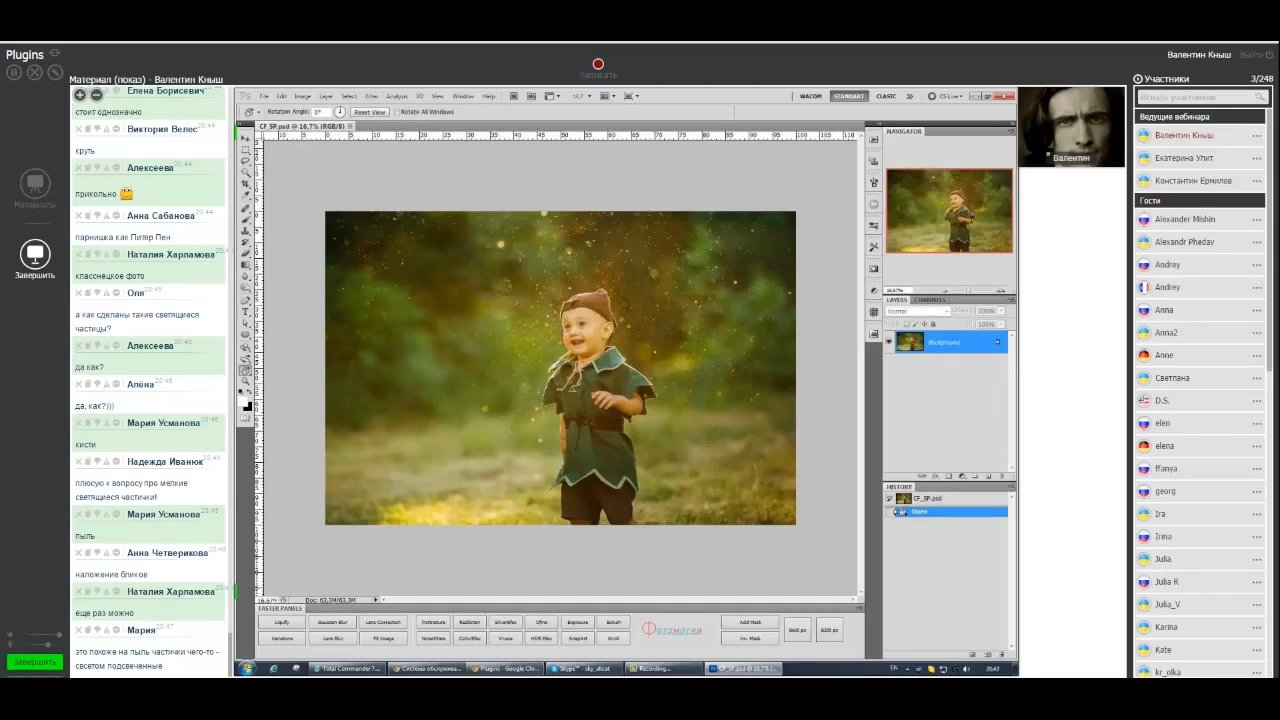The height and width of the screenshot is (720, 1280).
Task: Open the Recording taskbar item
Action: point(664,669)
